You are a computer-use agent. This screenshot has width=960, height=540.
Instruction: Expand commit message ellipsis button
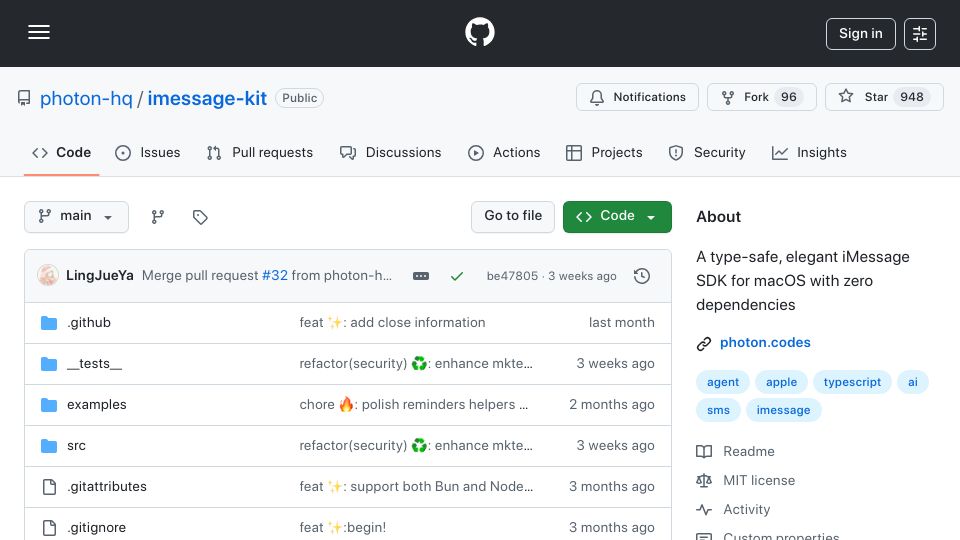pos(421,276)
